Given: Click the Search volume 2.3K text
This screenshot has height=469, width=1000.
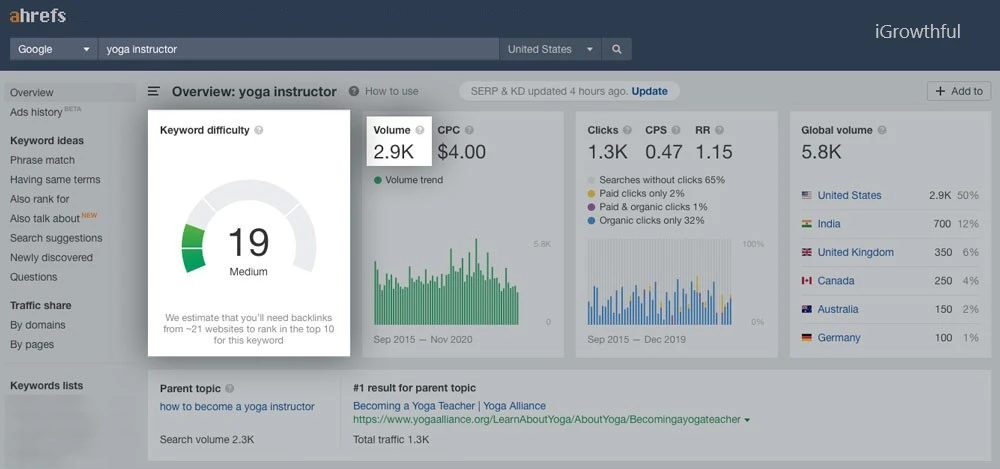Looking at the screenshot, I should click(x=207, y=440).
